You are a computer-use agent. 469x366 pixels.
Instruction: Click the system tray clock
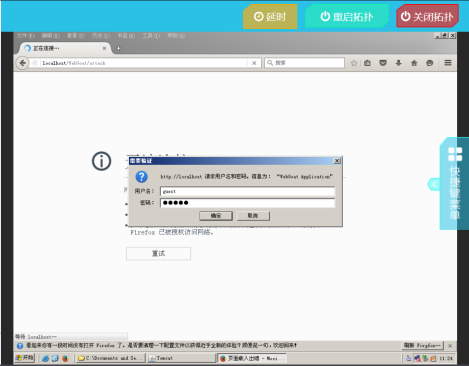click(446, 358)
